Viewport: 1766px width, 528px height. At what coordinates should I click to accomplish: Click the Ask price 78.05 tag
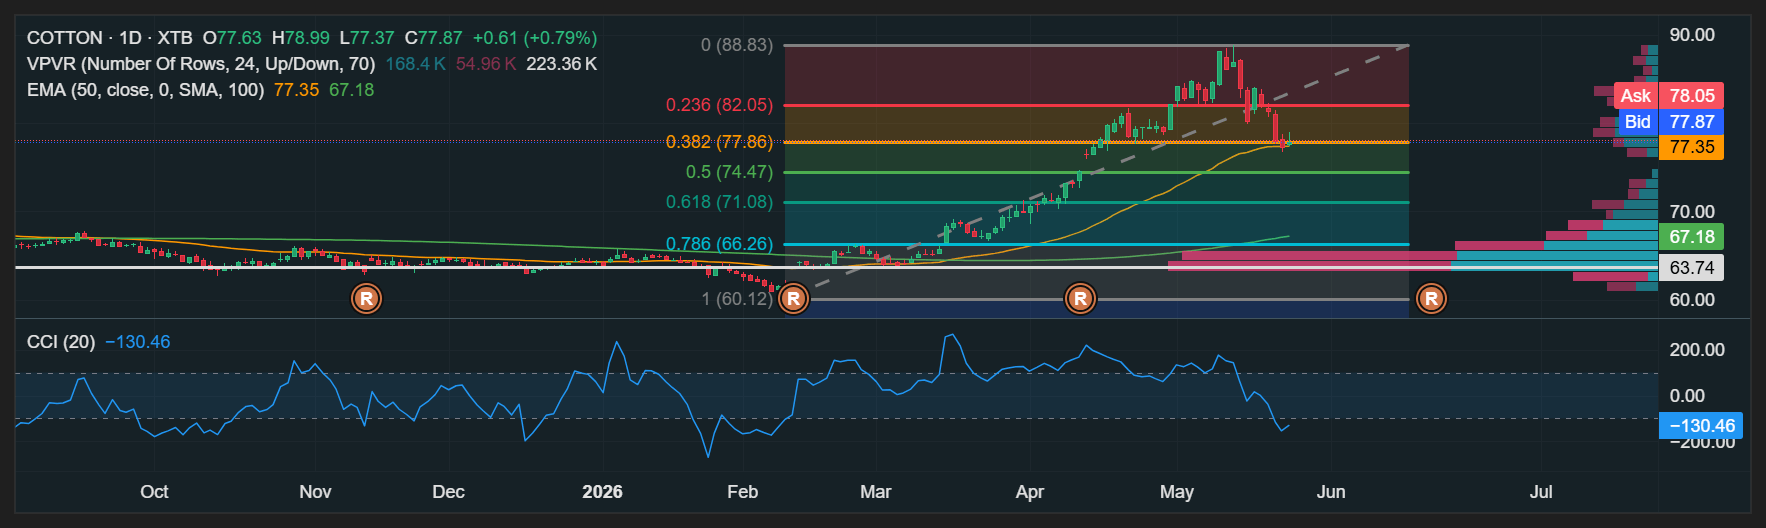point(1692,96)
